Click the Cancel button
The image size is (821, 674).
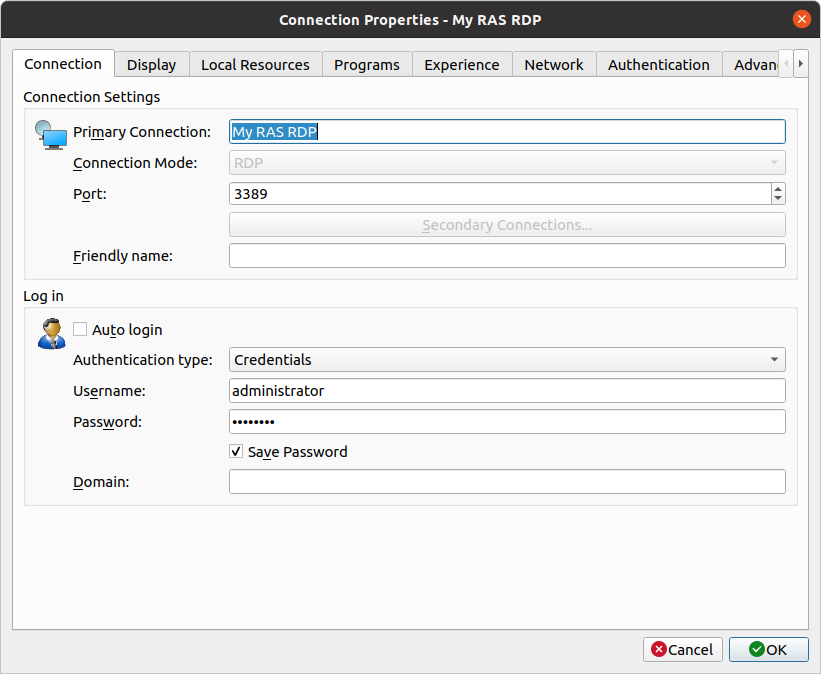point(682,650)
